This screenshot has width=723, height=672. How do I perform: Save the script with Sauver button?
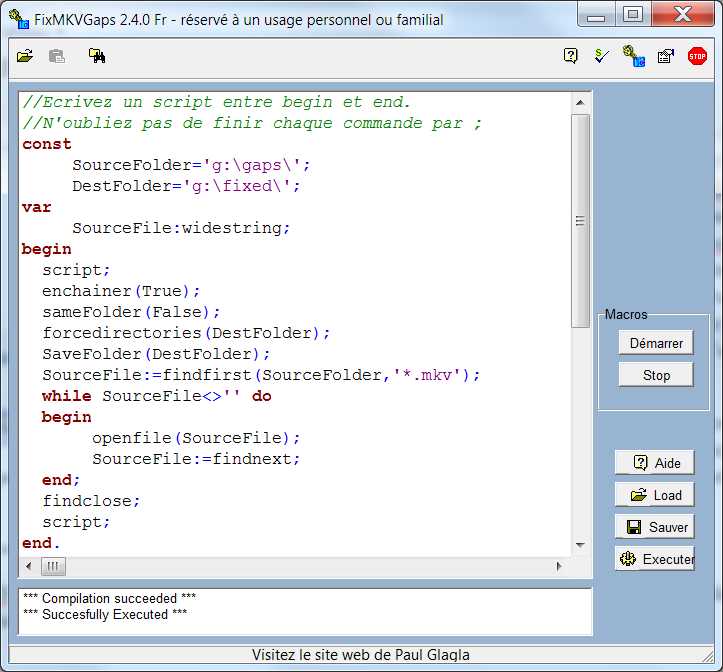click(x=655, y=527)
